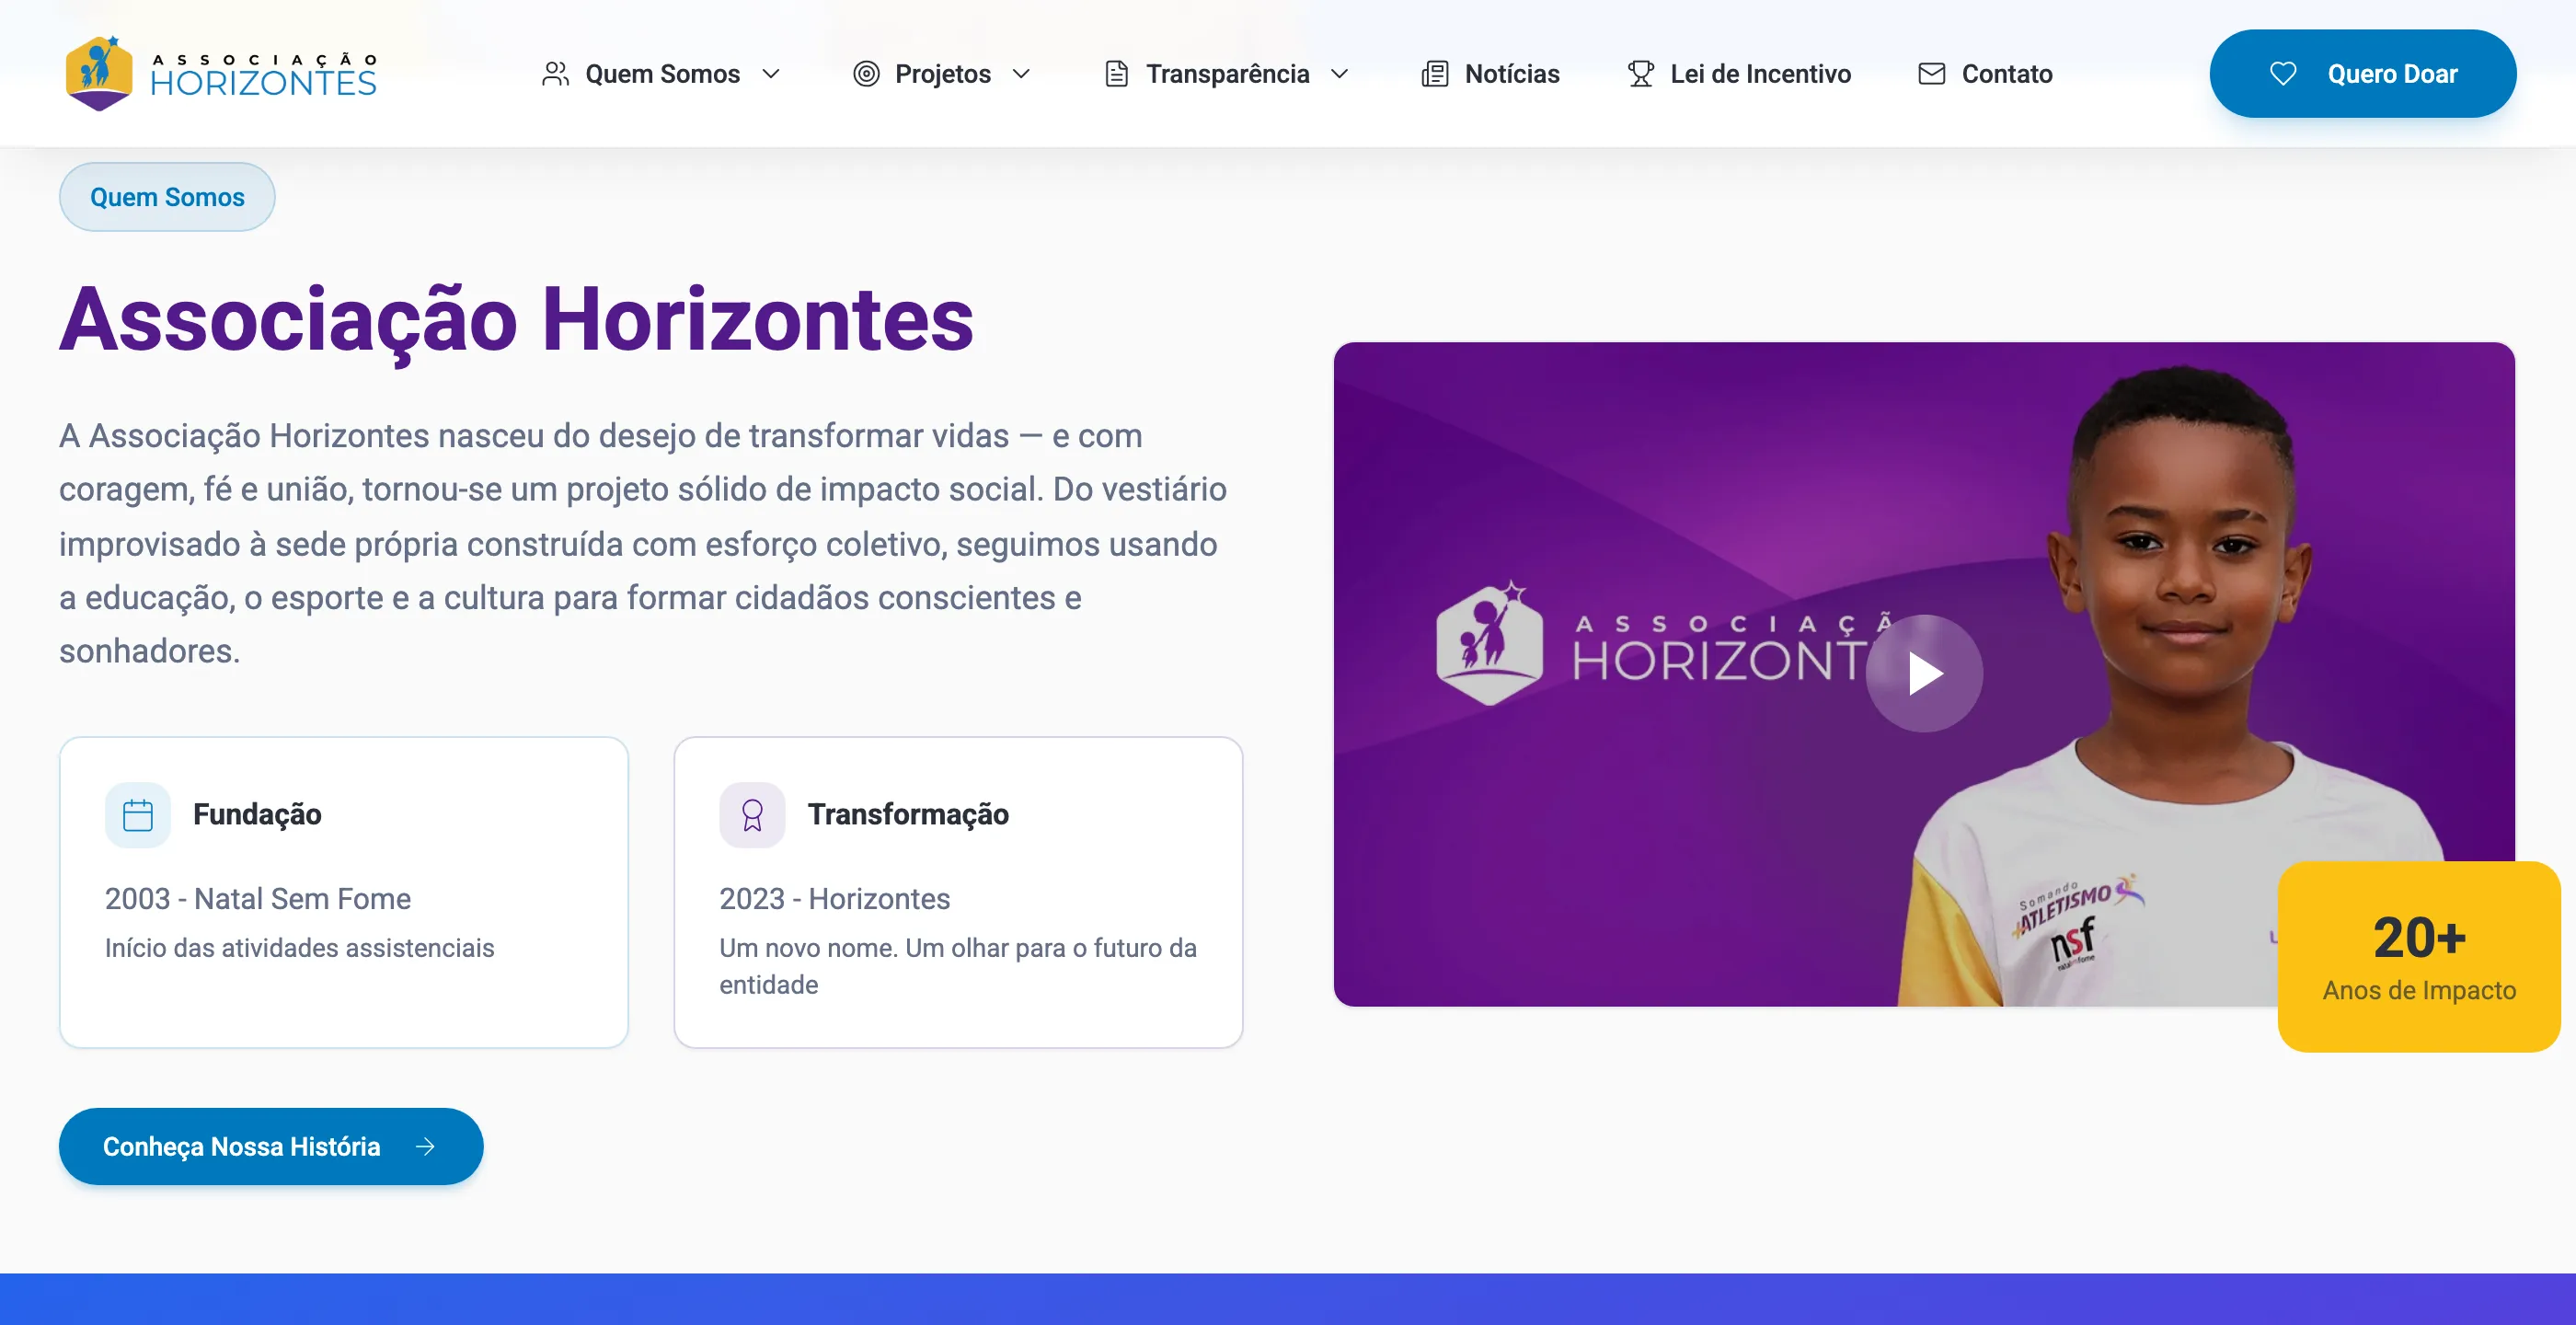Click the award ribbon icon in Transformação card

752,815
